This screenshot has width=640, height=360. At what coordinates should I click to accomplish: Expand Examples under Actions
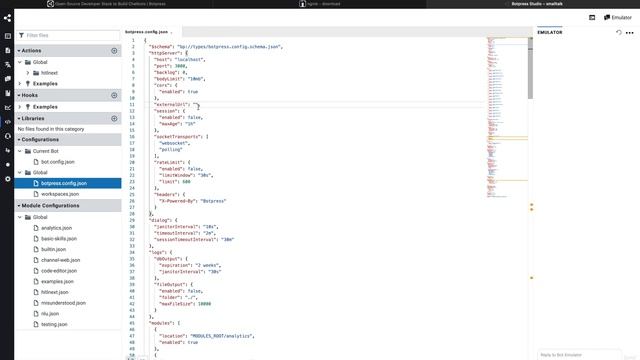(x=20, y=84)
